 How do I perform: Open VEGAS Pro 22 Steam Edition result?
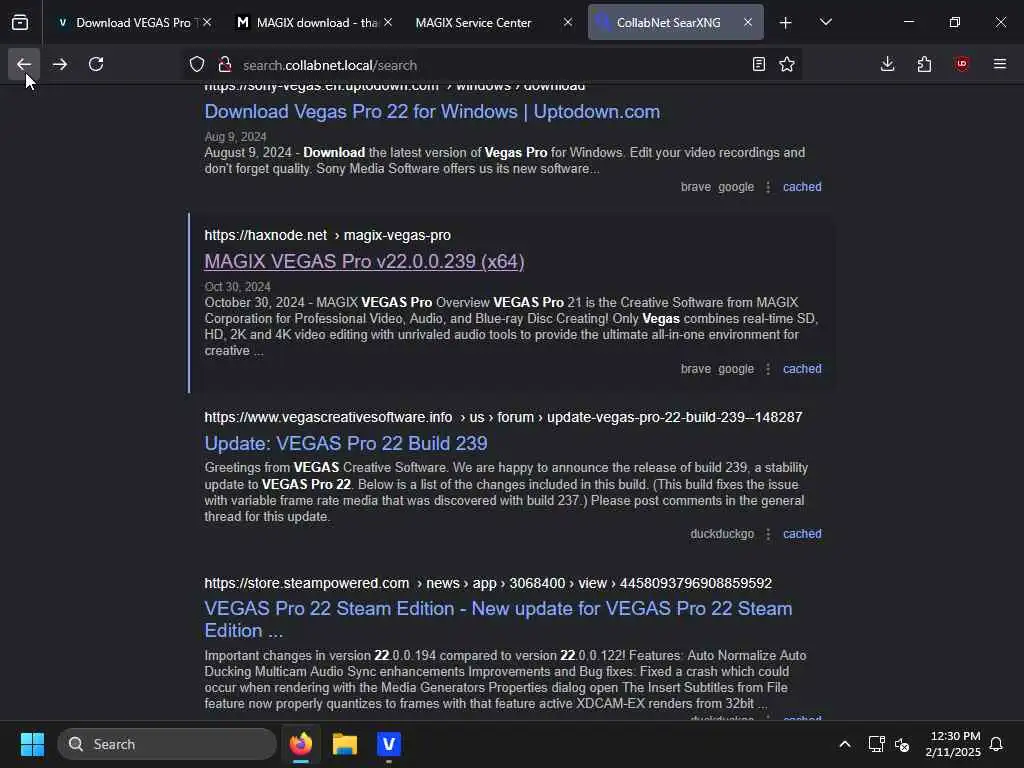498,619
